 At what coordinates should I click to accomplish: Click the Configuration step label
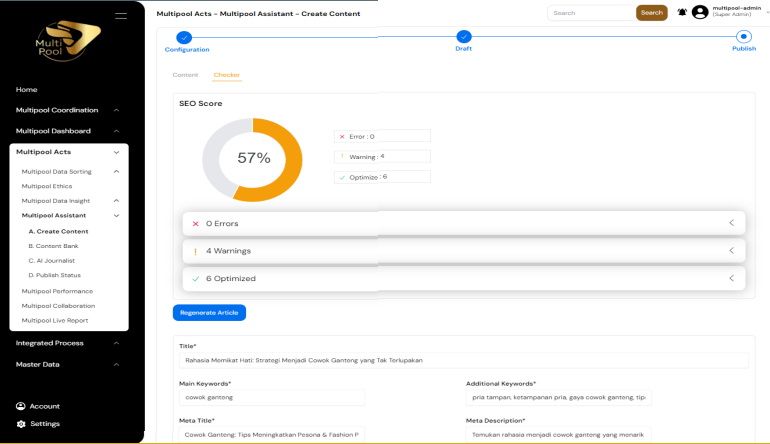coord(187,50)
